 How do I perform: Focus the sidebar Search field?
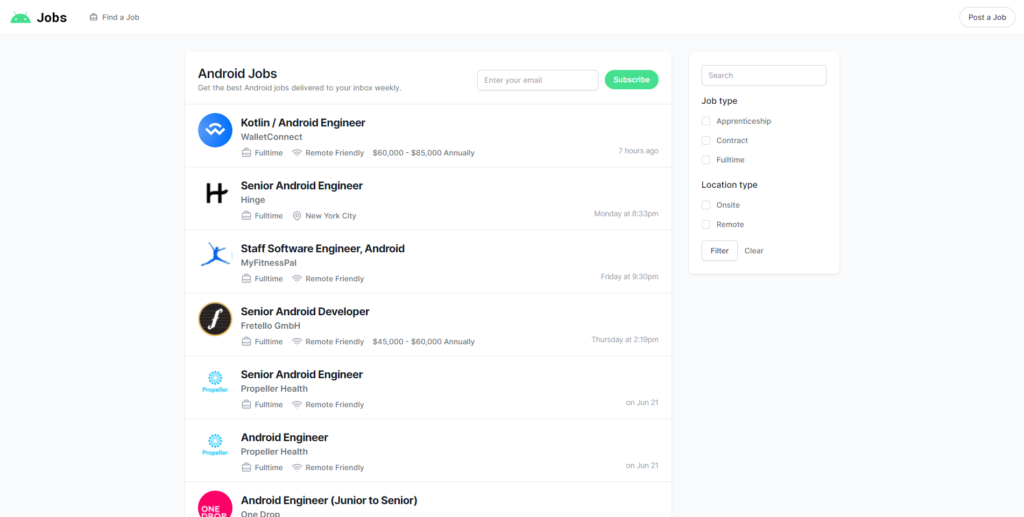(763, 75)
